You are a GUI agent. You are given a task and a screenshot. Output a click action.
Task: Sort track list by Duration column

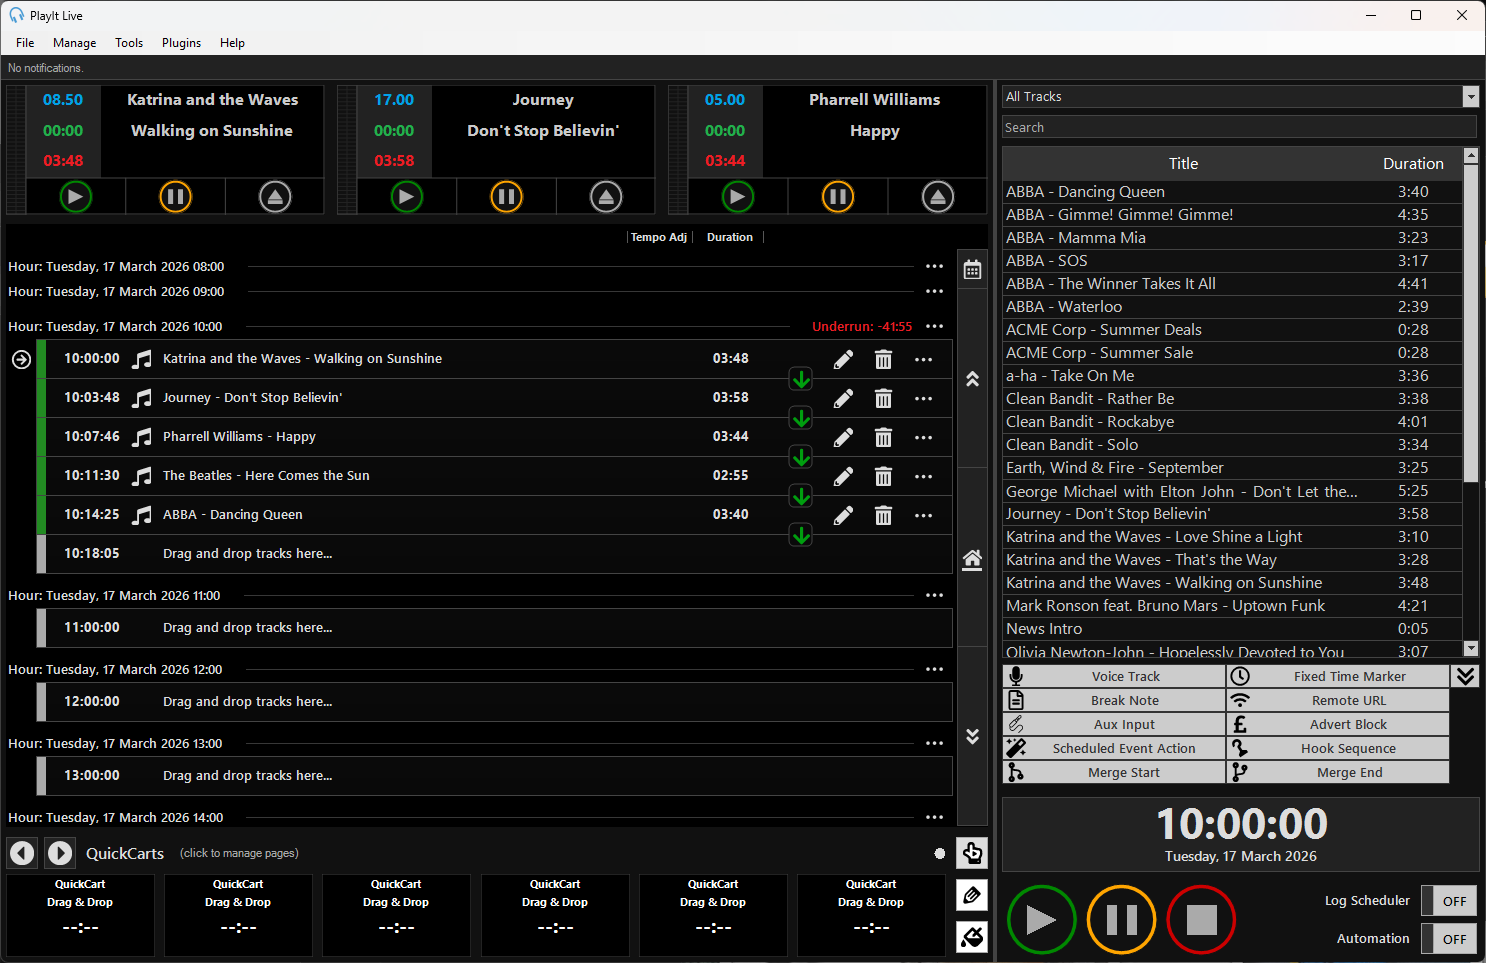pos(1413,164)
